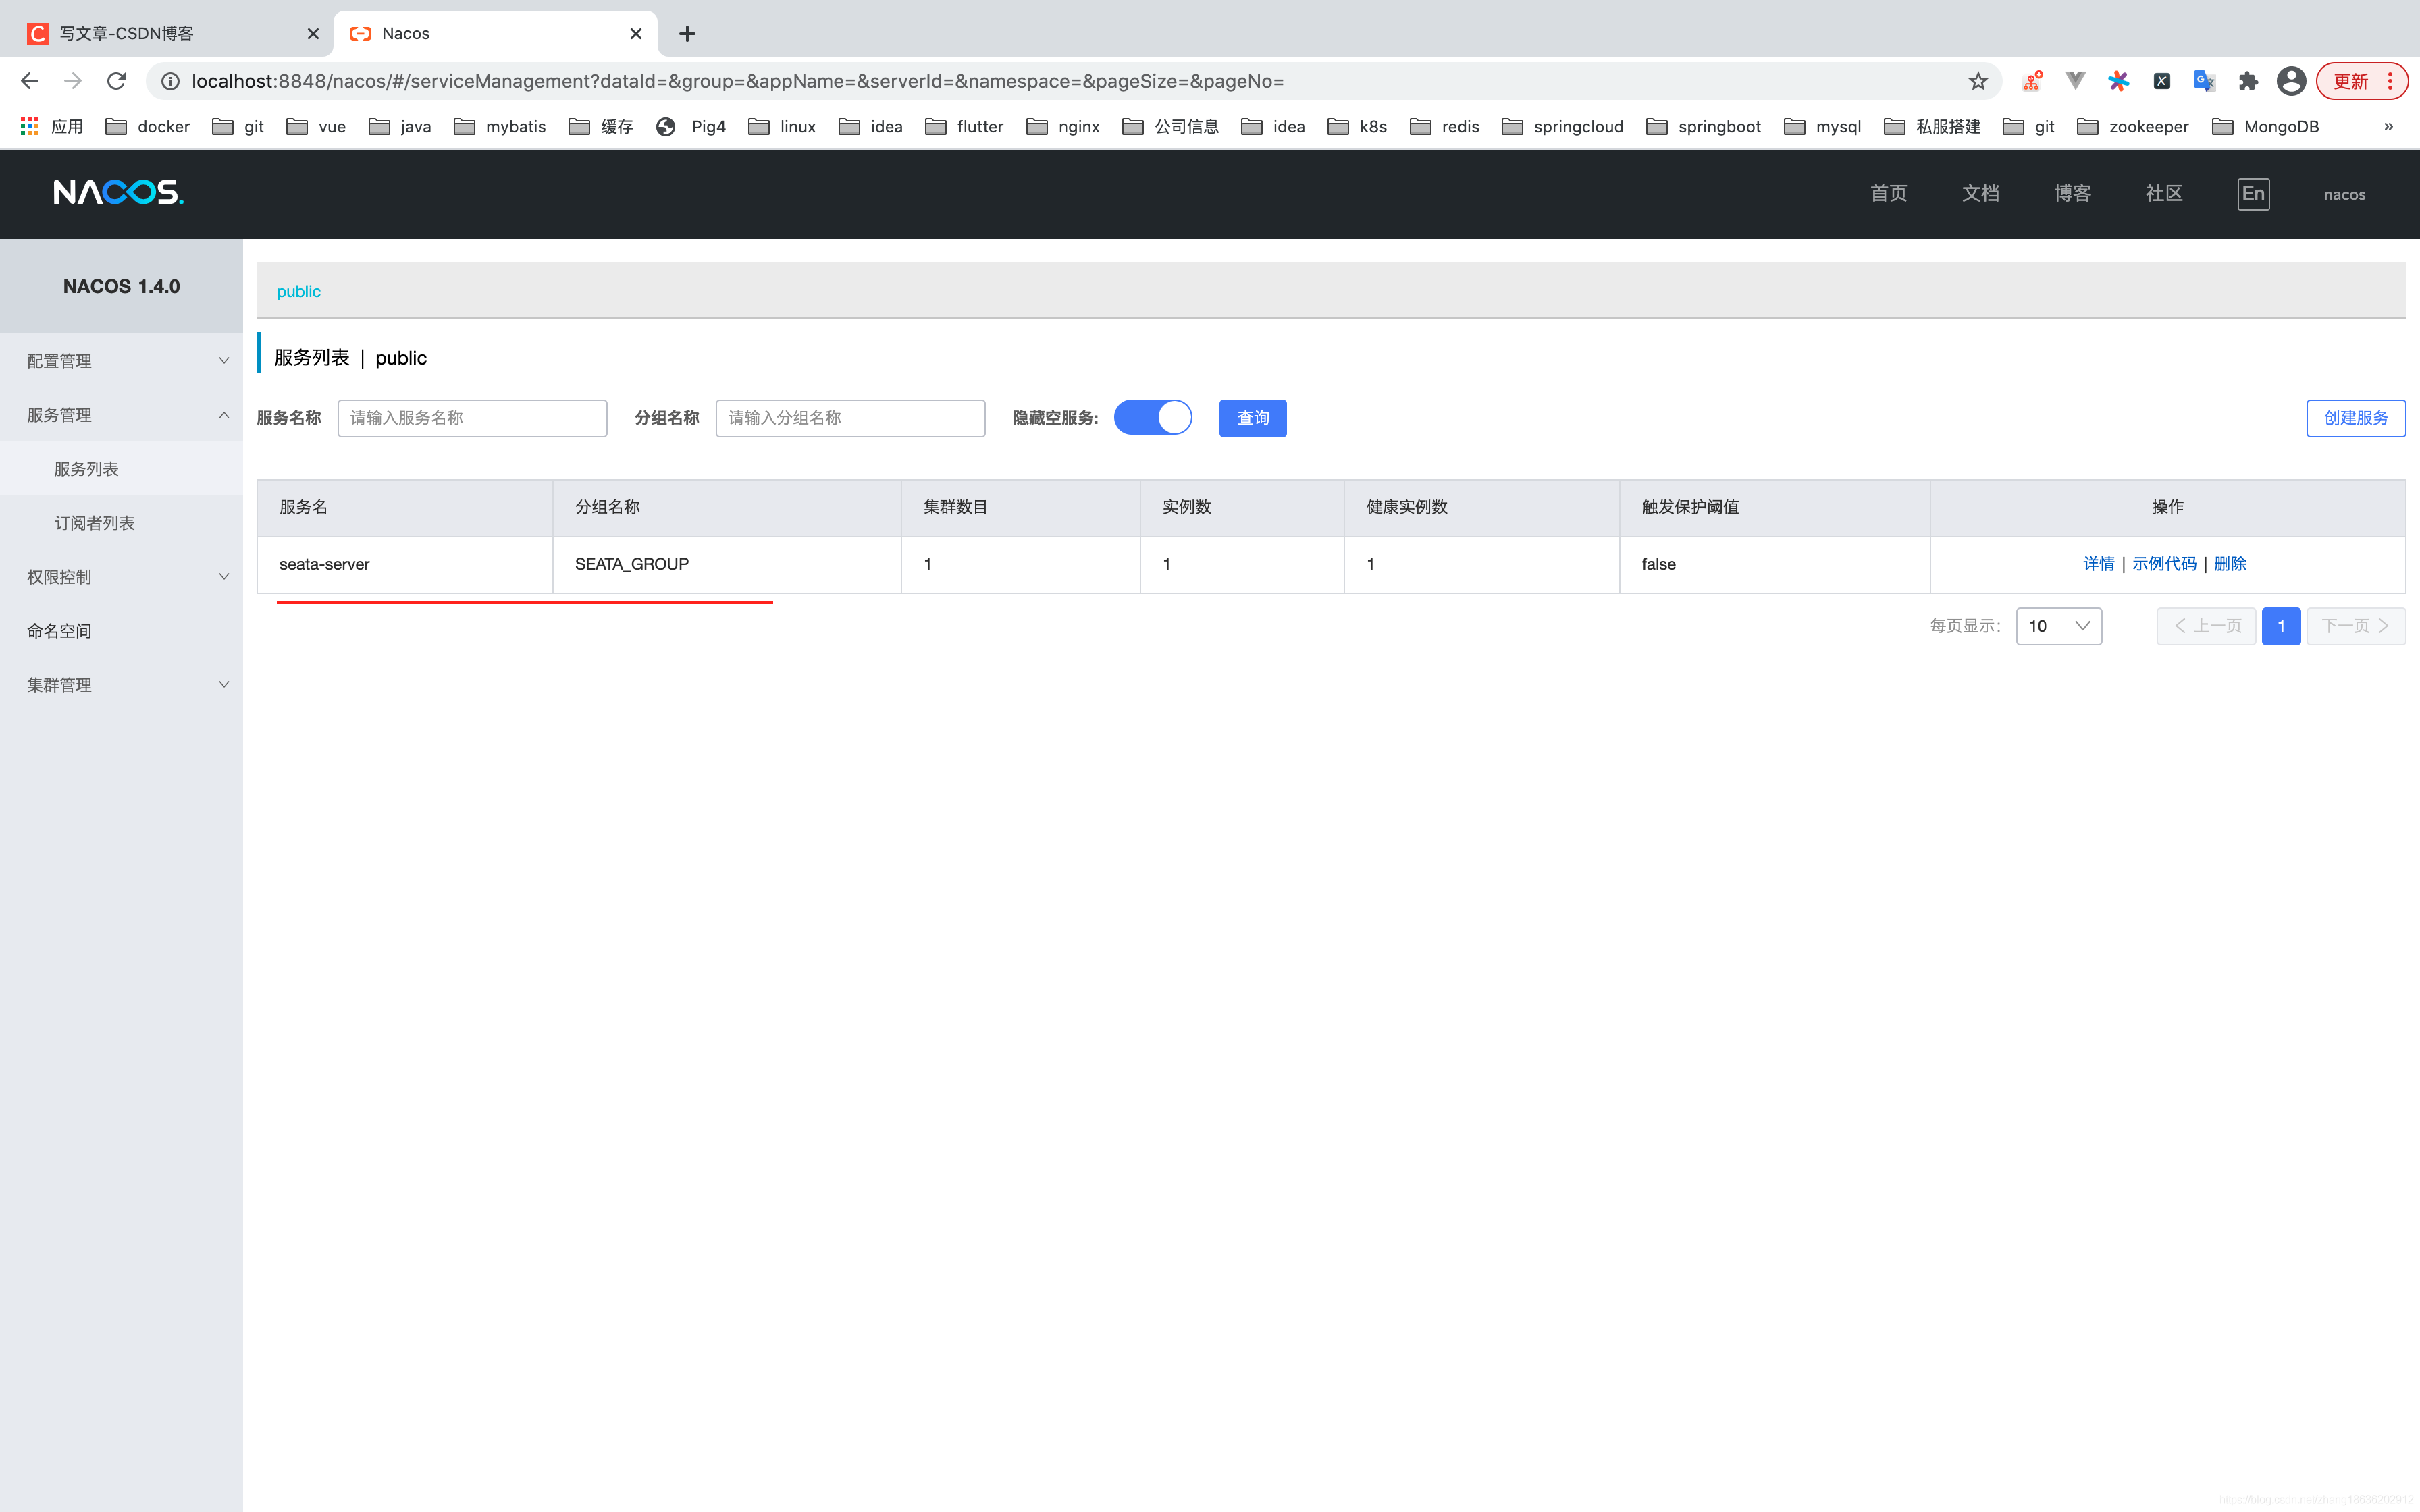Image resolution: width=2420 pixels, height=1512 pixels.
Task: Focus the 分组名称 input field
Action: tap(850, 418)
